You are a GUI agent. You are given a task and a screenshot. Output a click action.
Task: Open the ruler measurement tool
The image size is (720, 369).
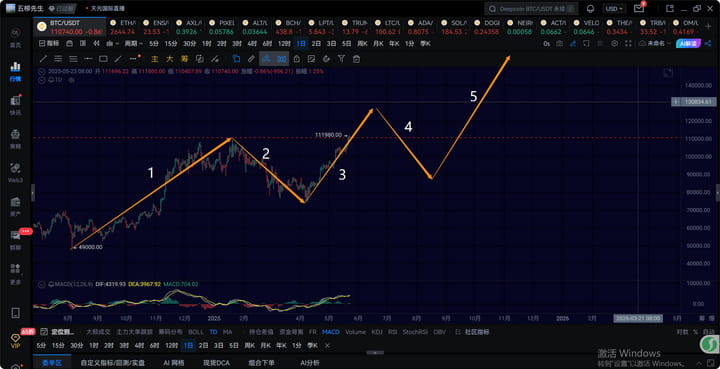pyautogui.click(x=251, y=59)
